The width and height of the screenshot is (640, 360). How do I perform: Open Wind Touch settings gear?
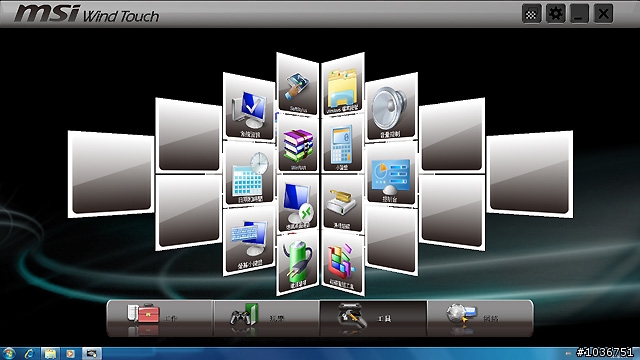pyautogui.click(x=556, y=14)
